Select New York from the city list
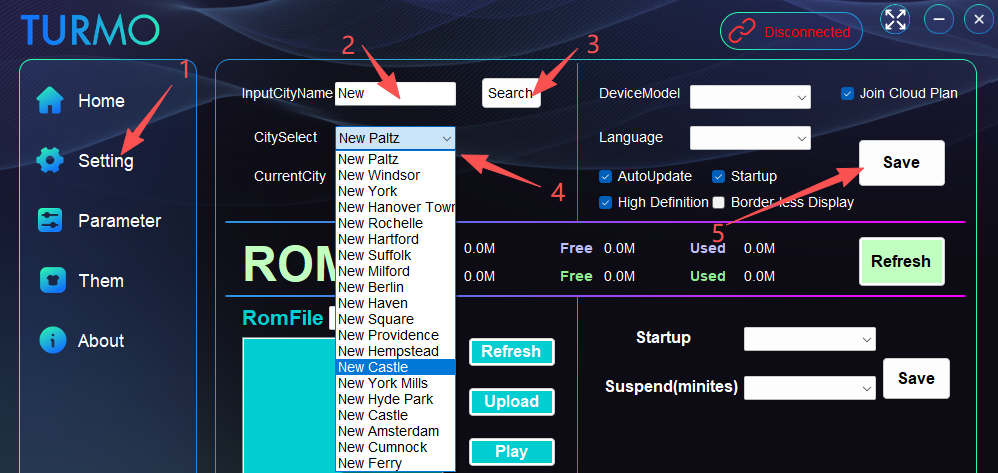The width and height of the screenshot is (998, 473). coord(368,191)
